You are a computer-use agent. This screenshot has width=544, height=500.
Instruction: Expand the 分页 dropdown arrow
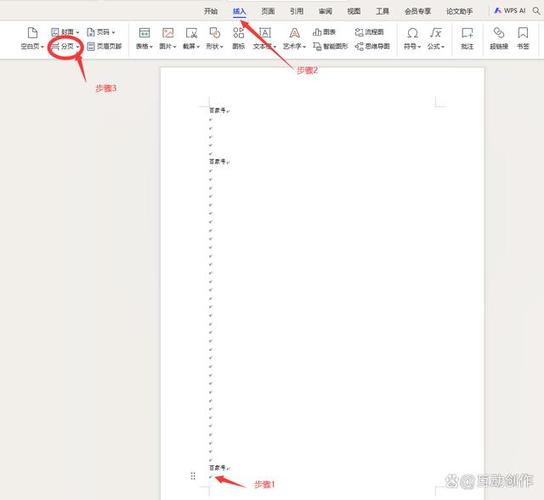(x=78, y=46)
